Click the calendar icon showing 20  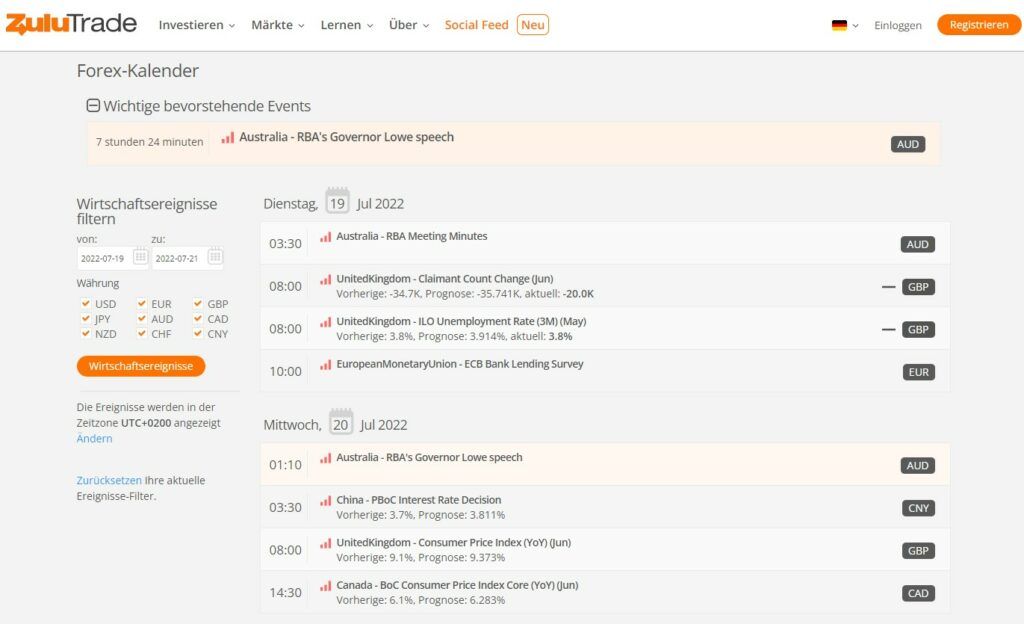pyautogui.click(x=340, y=423)
